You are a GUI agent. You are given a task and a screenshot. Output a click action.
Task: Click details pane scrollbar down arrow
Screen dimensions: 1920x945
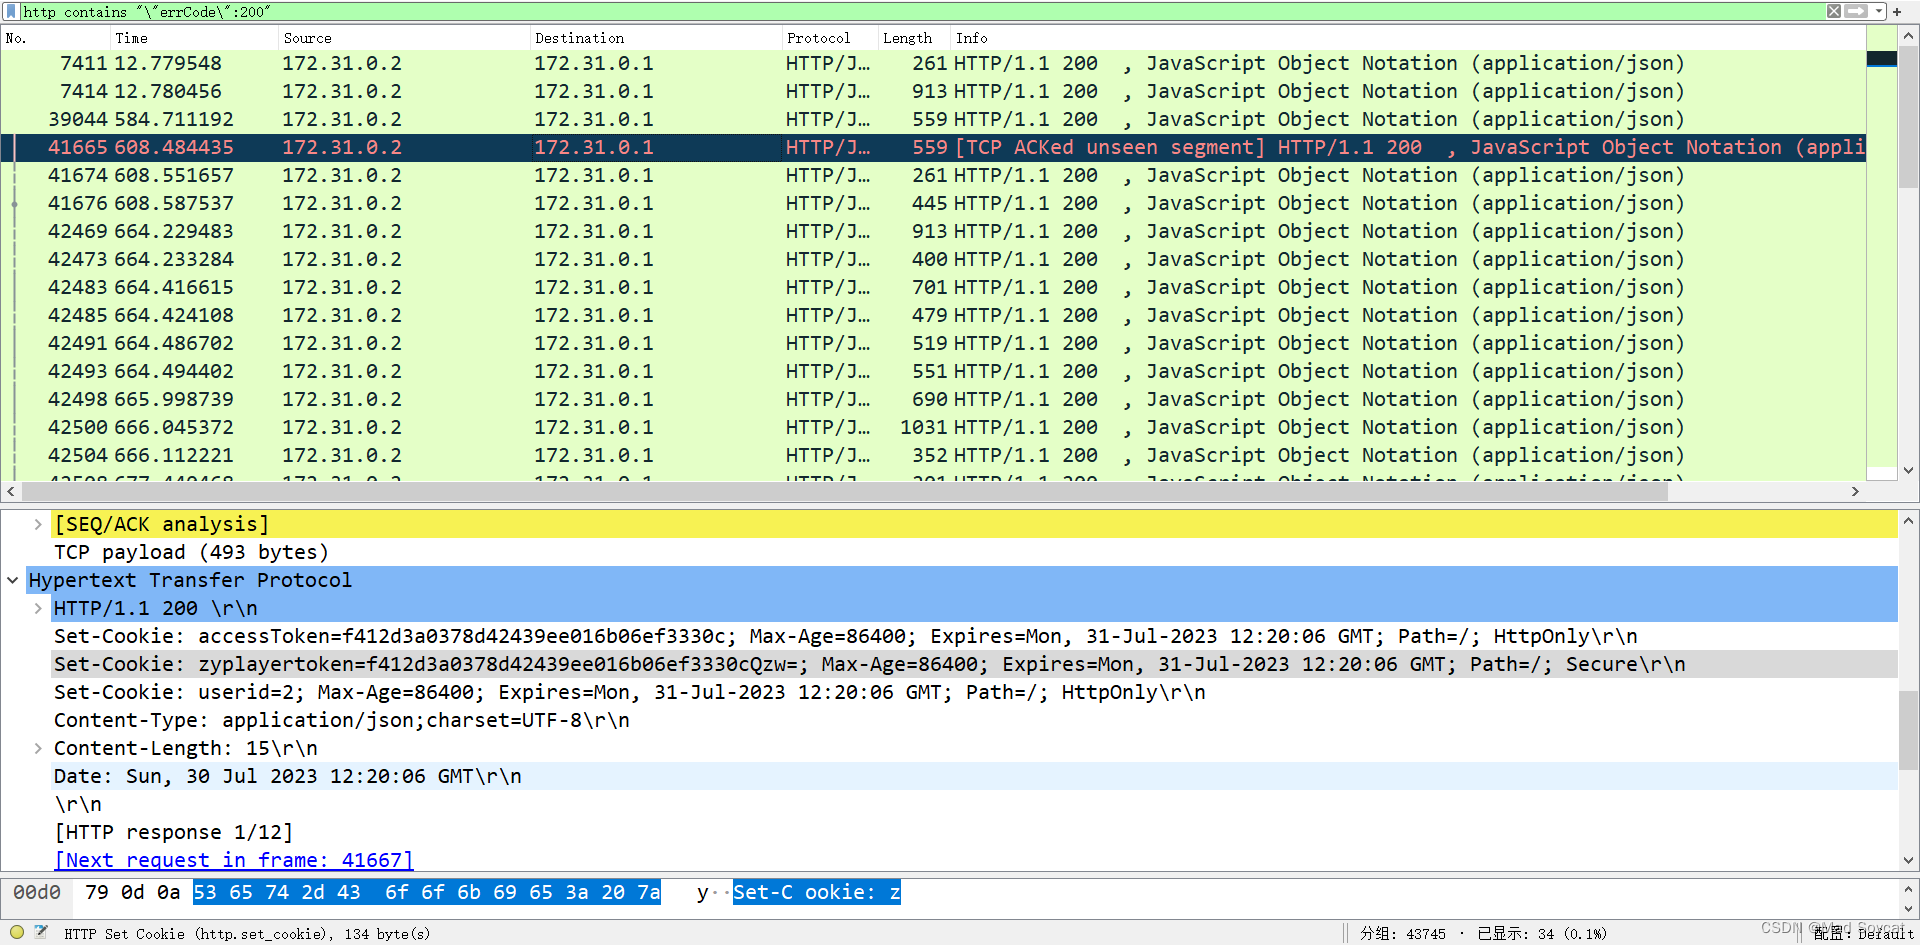pos(1908,860)
